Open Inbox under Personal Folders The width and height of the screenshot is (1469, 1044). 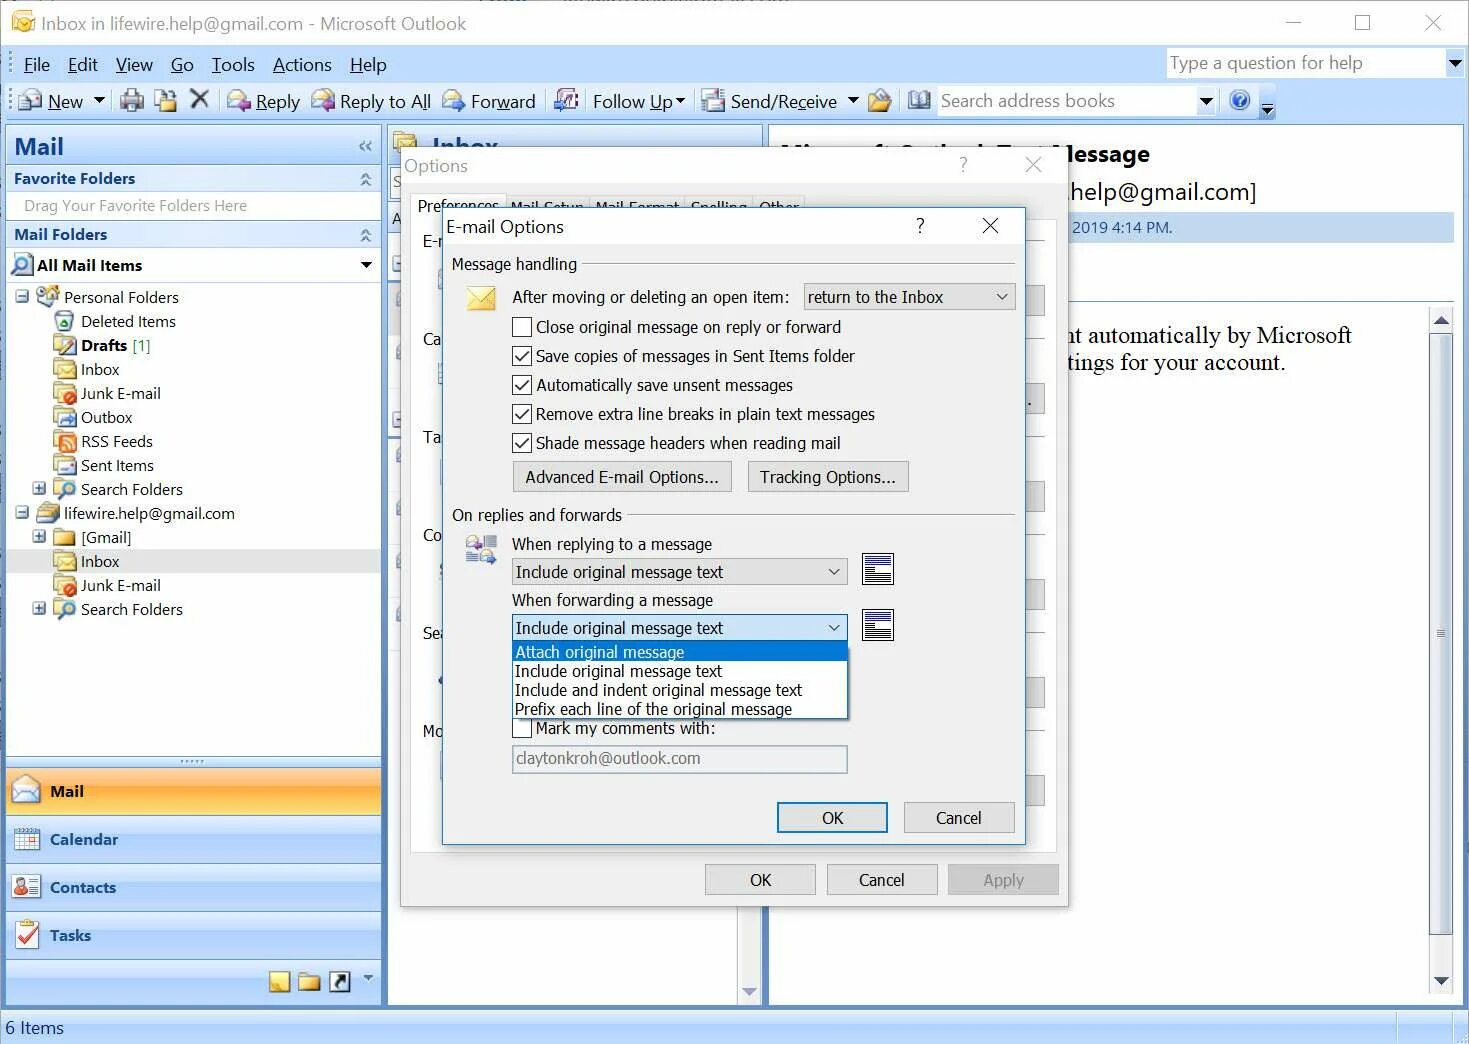(x=100, y=369)
